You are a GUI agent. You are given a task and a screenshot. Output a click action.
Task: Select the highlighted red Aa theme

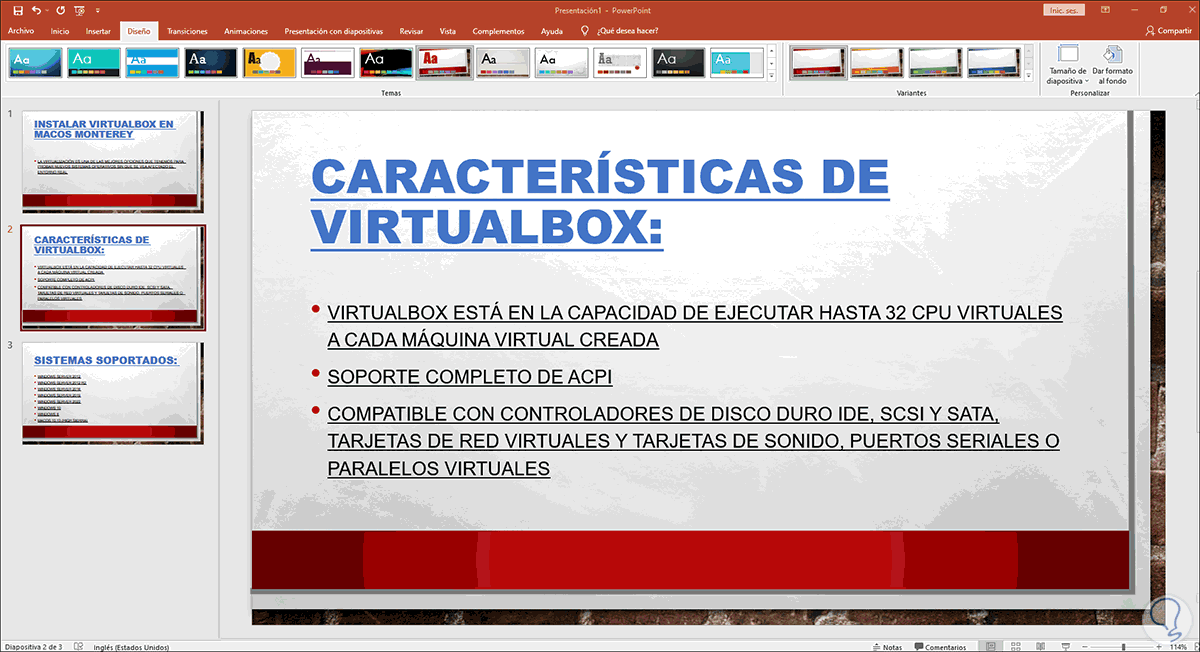click(444, 63)
